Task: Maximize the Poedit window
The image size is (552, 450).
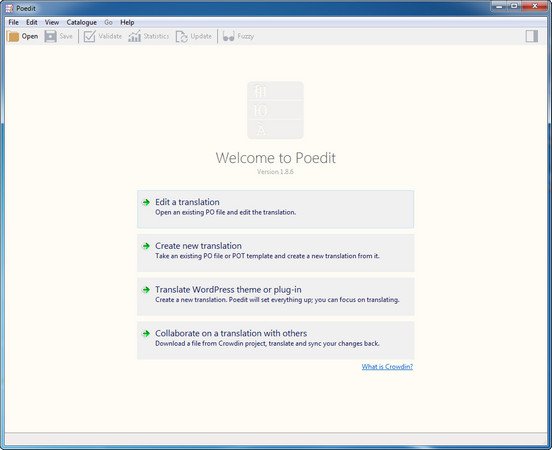Action: [514, 6]
